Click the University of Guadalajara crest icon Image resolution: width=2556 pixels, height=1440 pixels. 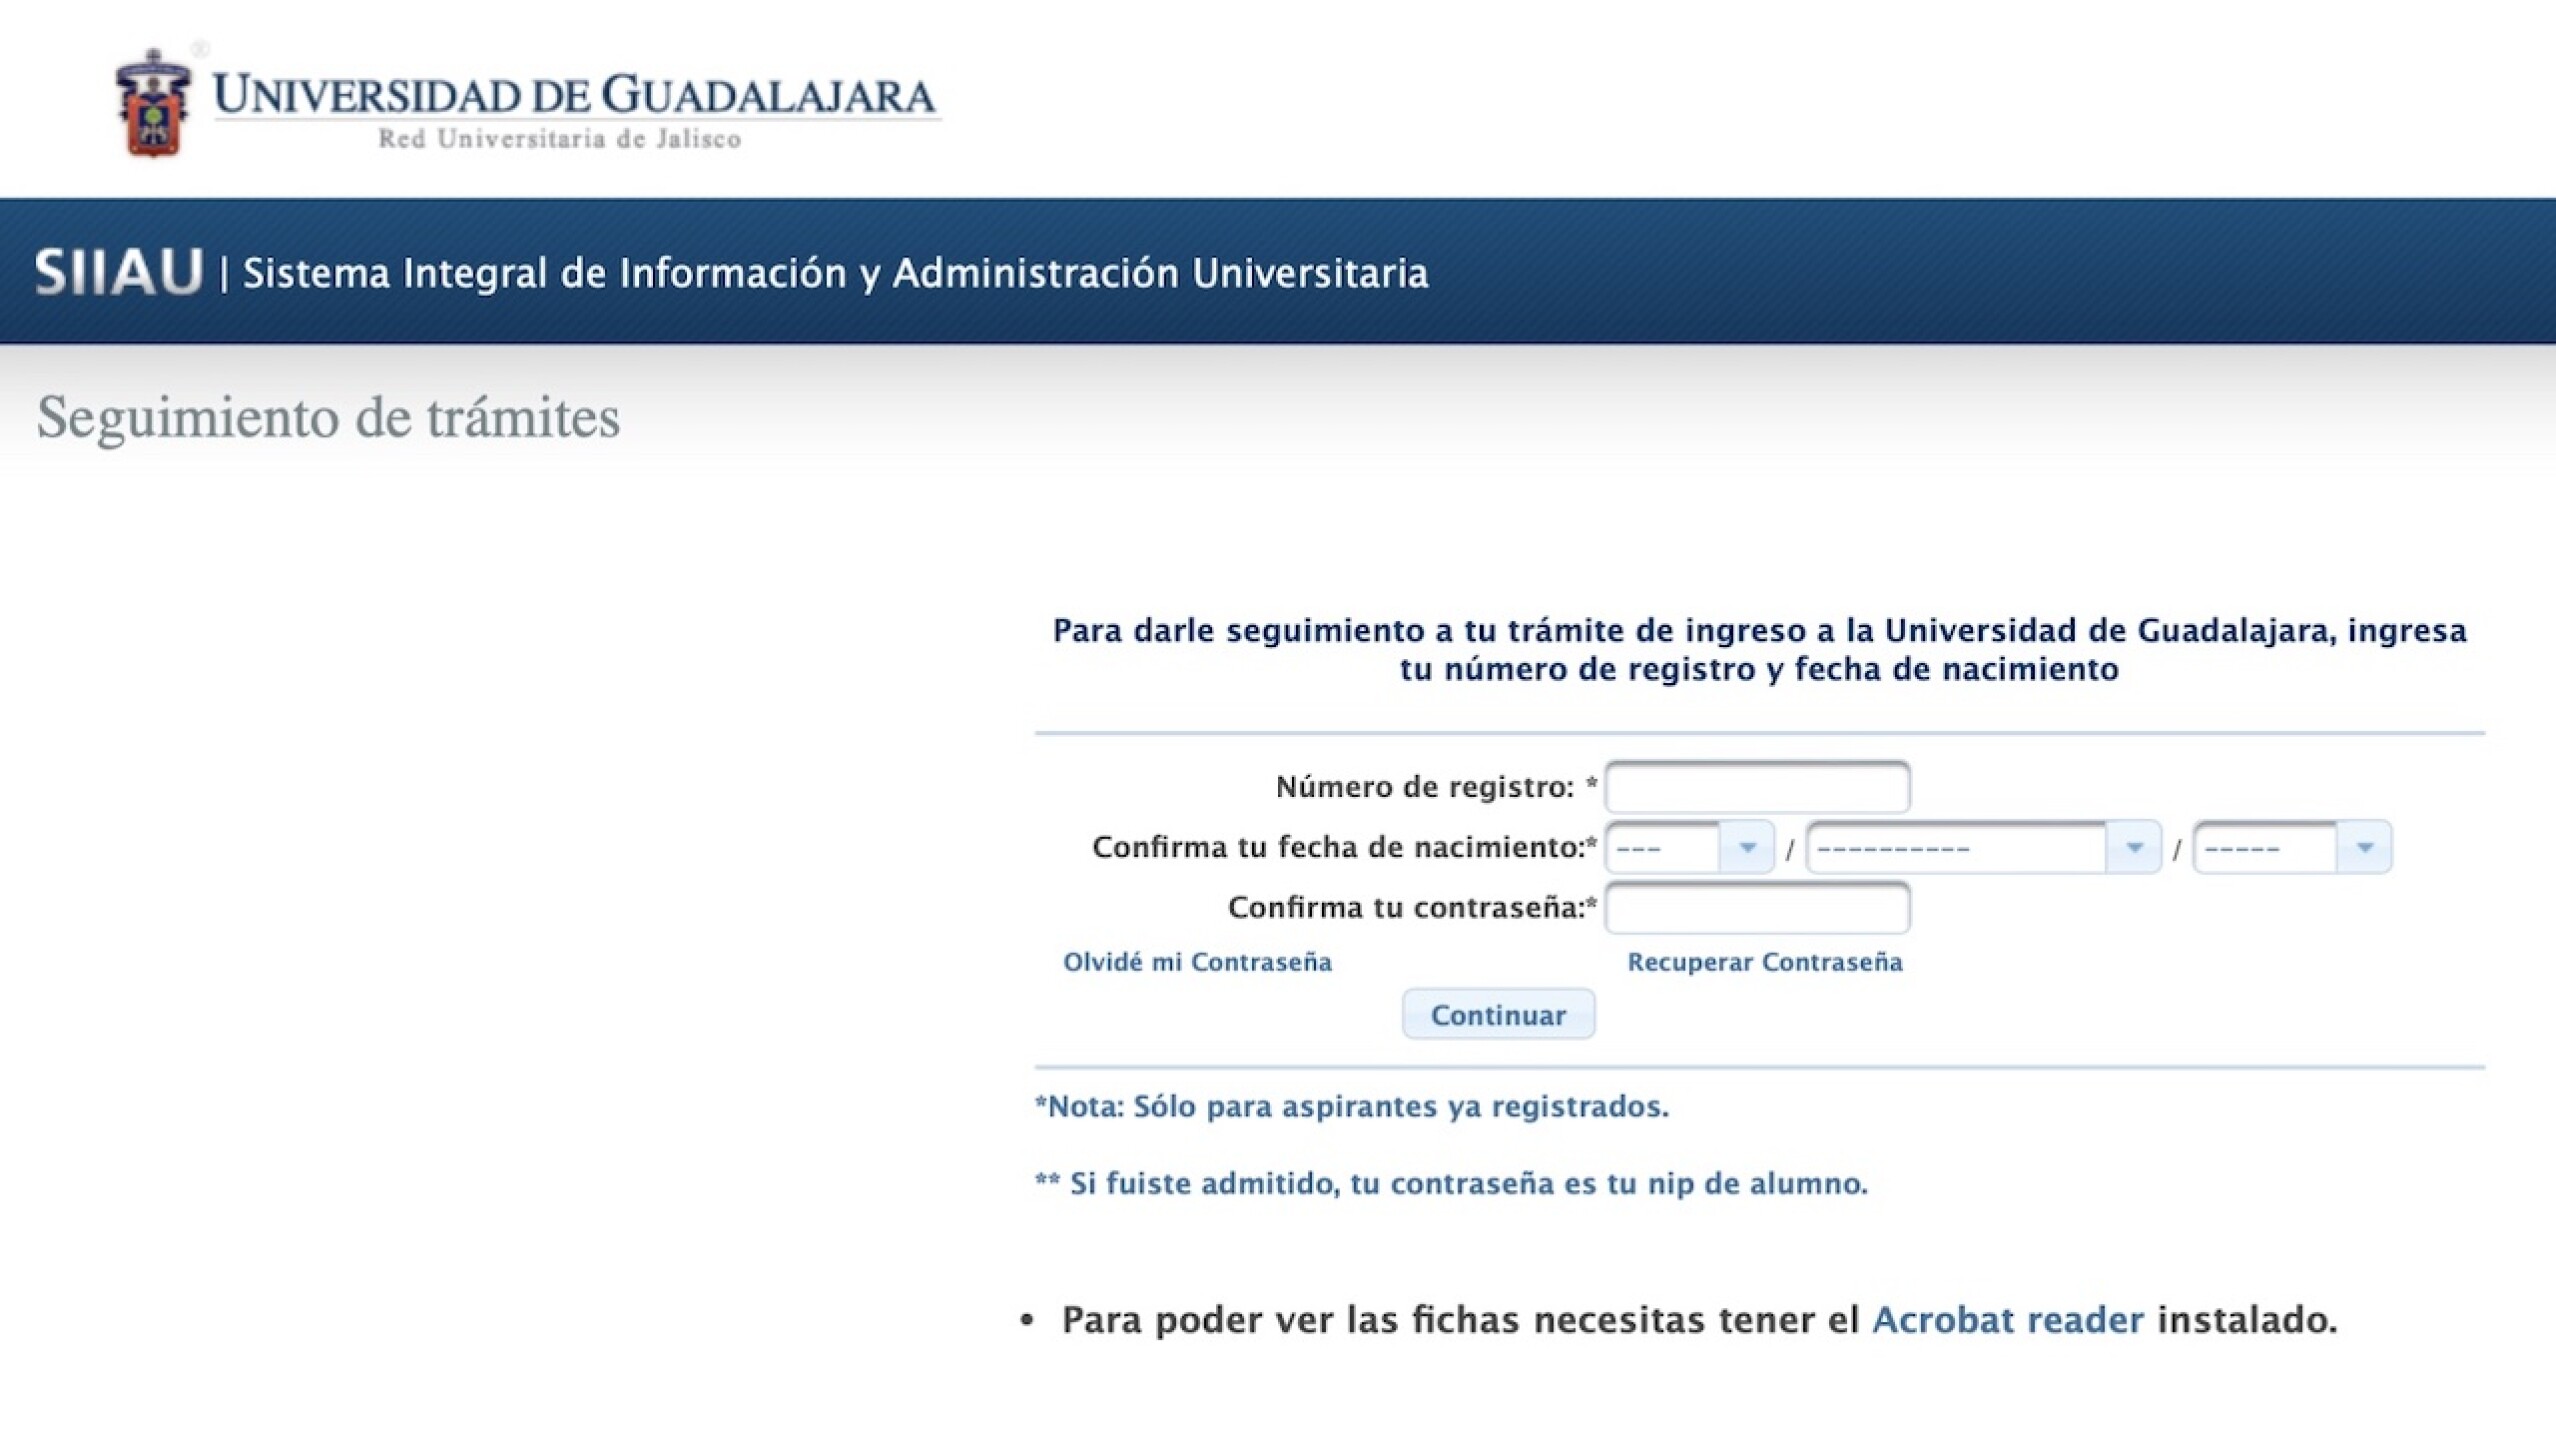click(152, 104)
